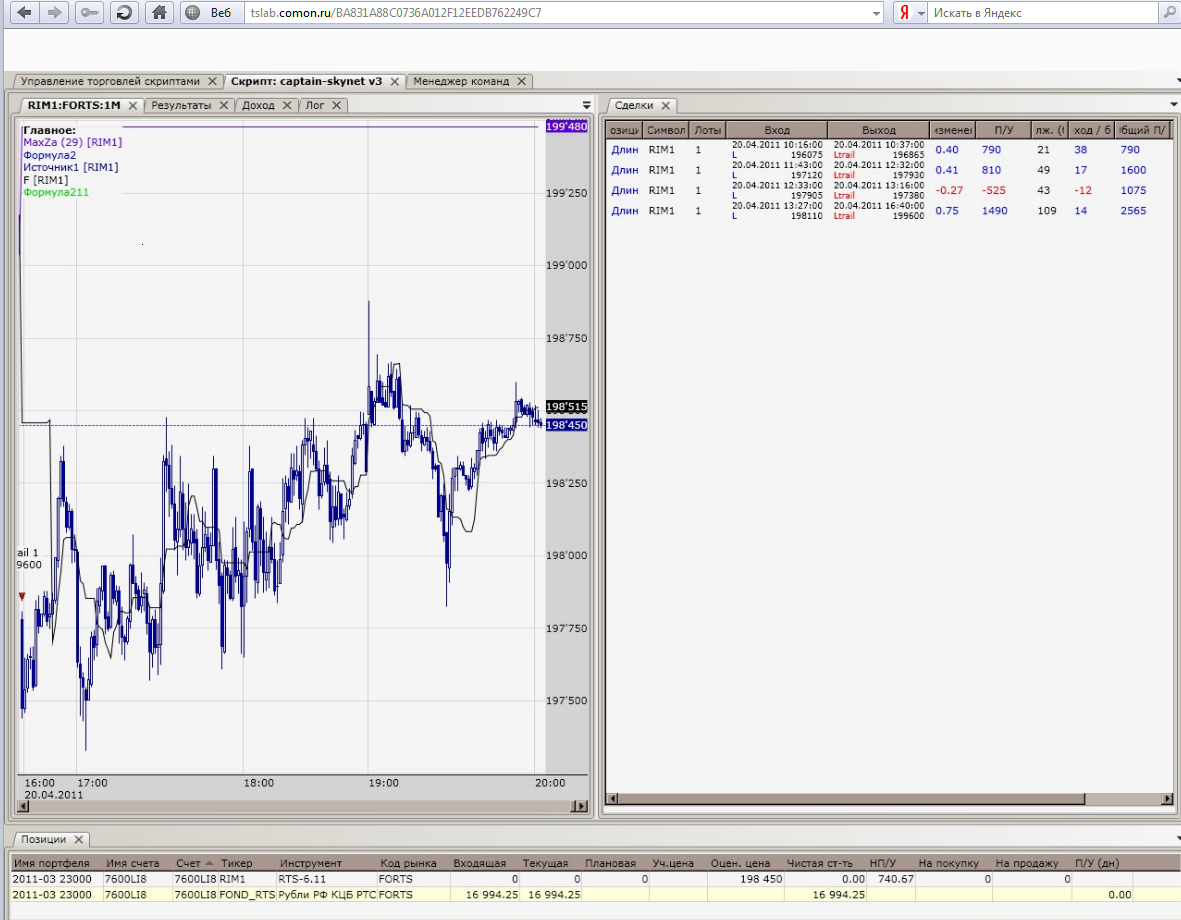Close the 'Лог' tab with its X
1181x920 pixels.
pyautogui.click(x=337, y=105)
